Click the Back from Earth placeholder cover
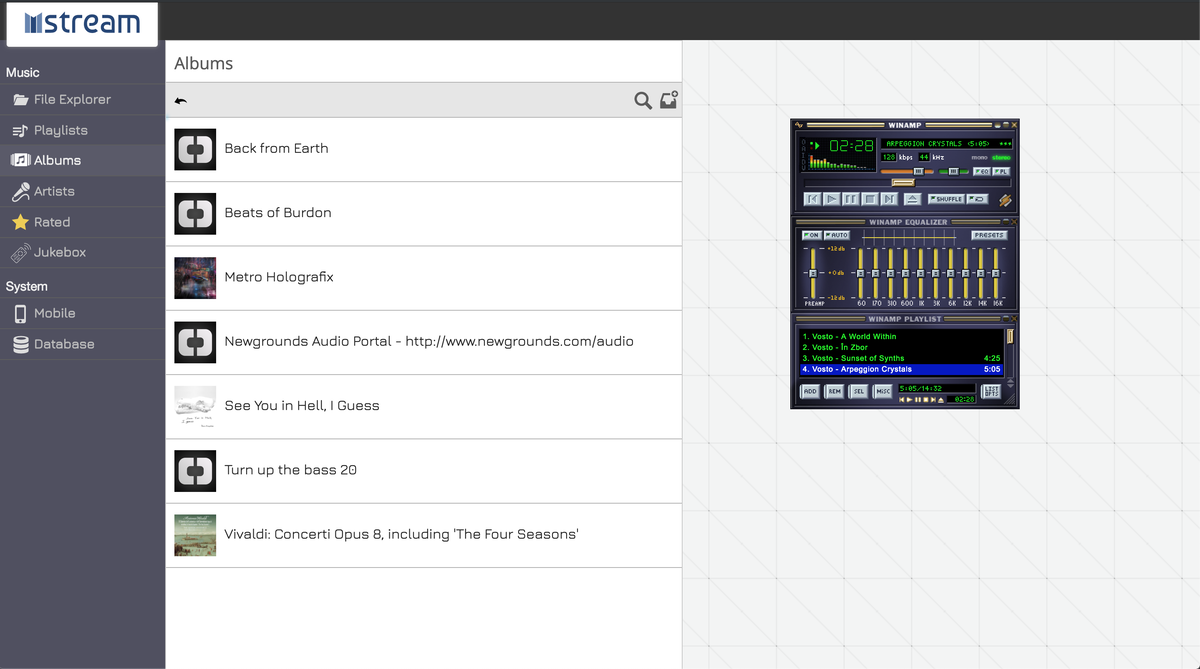The height and width of the screenshot is (669, 1200). coord(195,149)
